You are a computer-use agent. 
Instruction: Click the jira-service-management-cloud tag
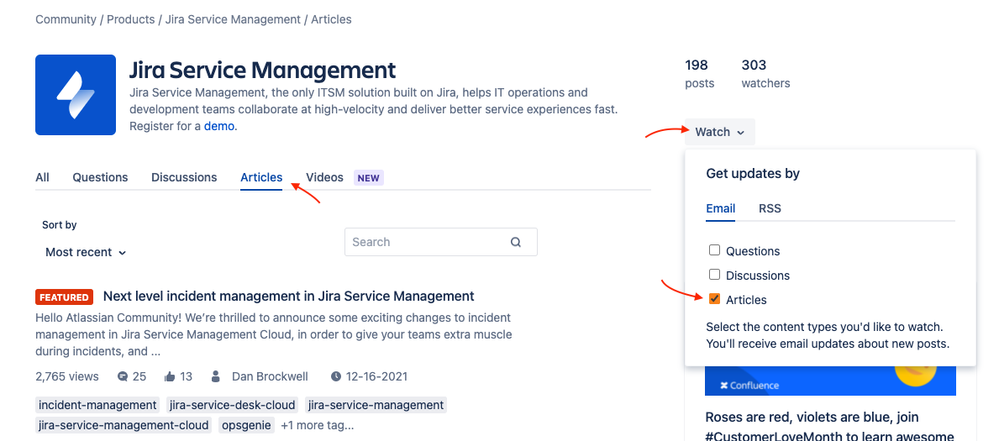(x=124, y=425)
